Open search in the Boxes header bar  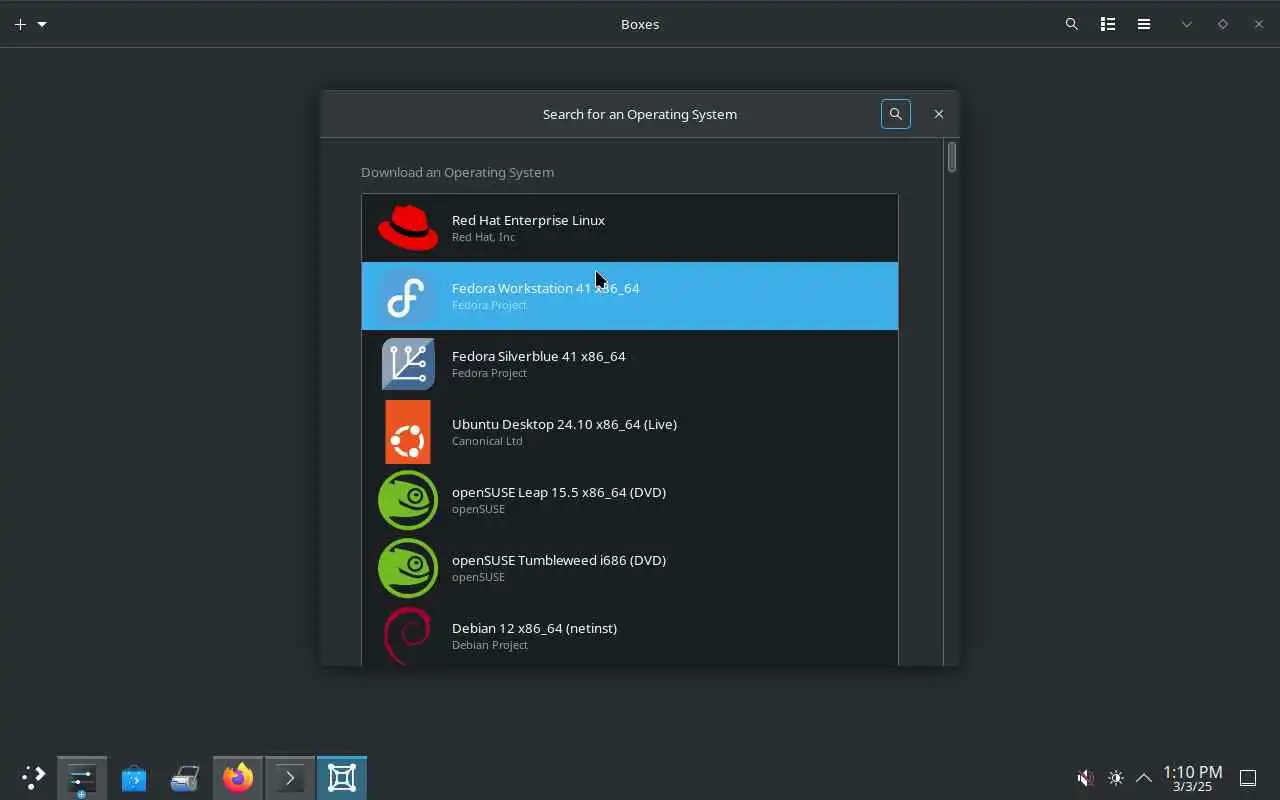pos(1072,24)
